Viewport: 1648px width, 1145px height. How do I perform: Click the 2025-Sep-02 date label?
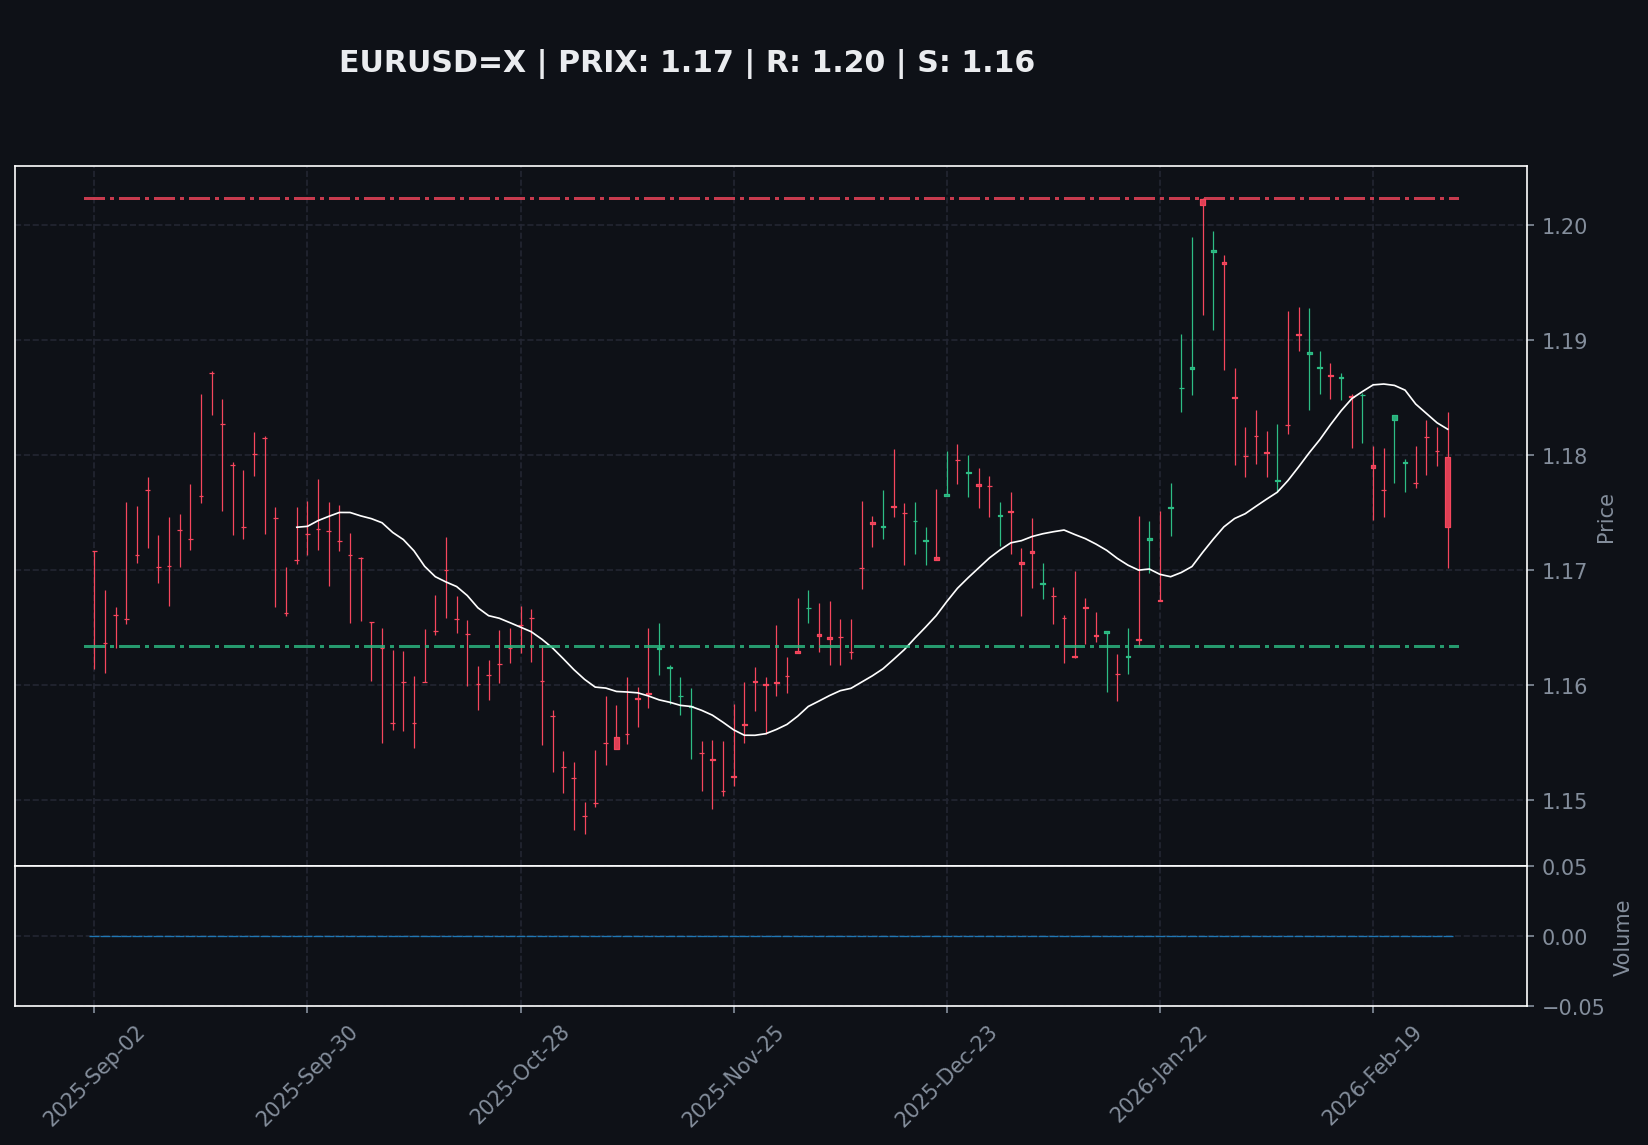97,1075
